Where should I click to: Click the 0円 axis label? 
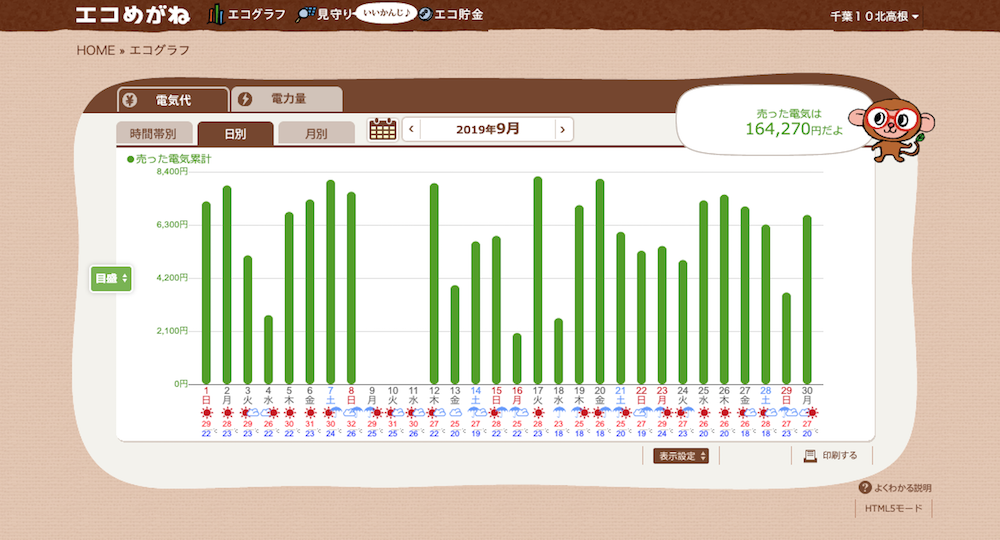click(181, 384)
